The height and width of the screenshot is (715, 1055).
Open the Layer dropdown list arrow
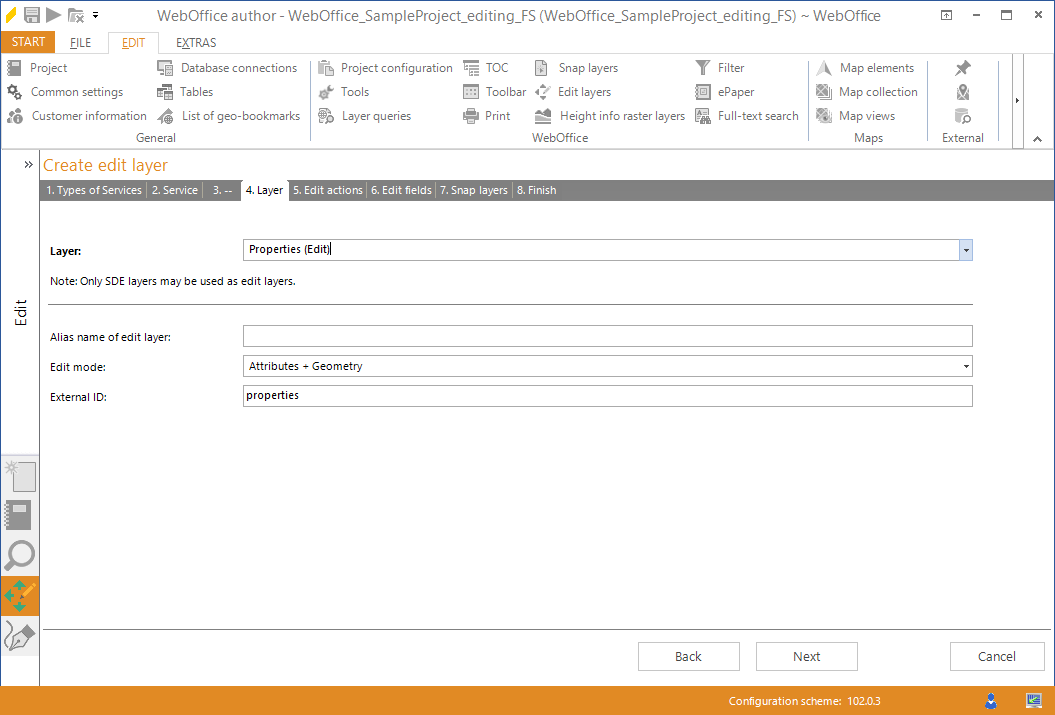(x=965, y=250)
